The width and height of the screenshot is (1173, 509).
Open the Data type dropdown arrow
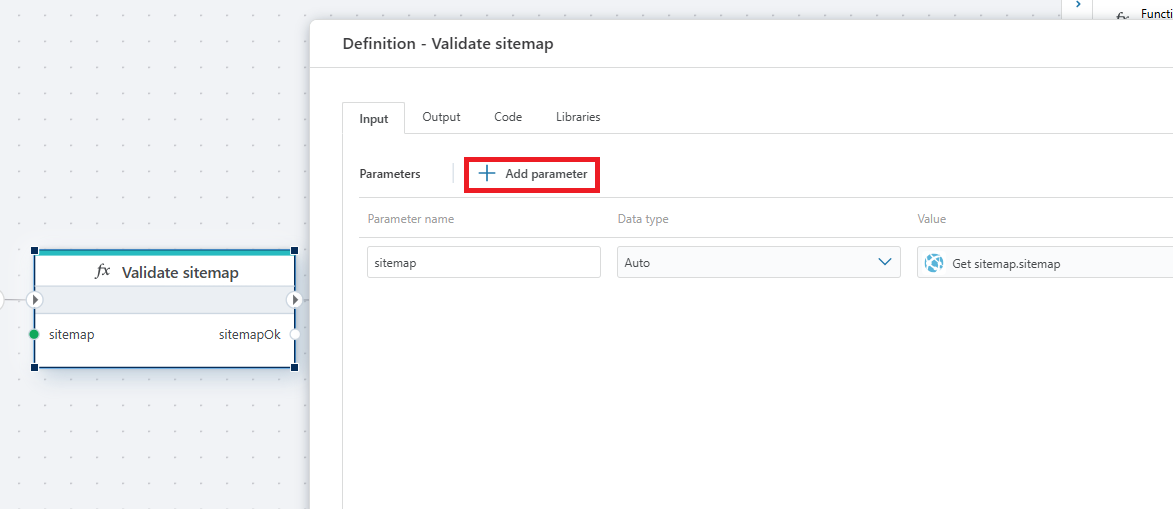[x=884, y=262]
